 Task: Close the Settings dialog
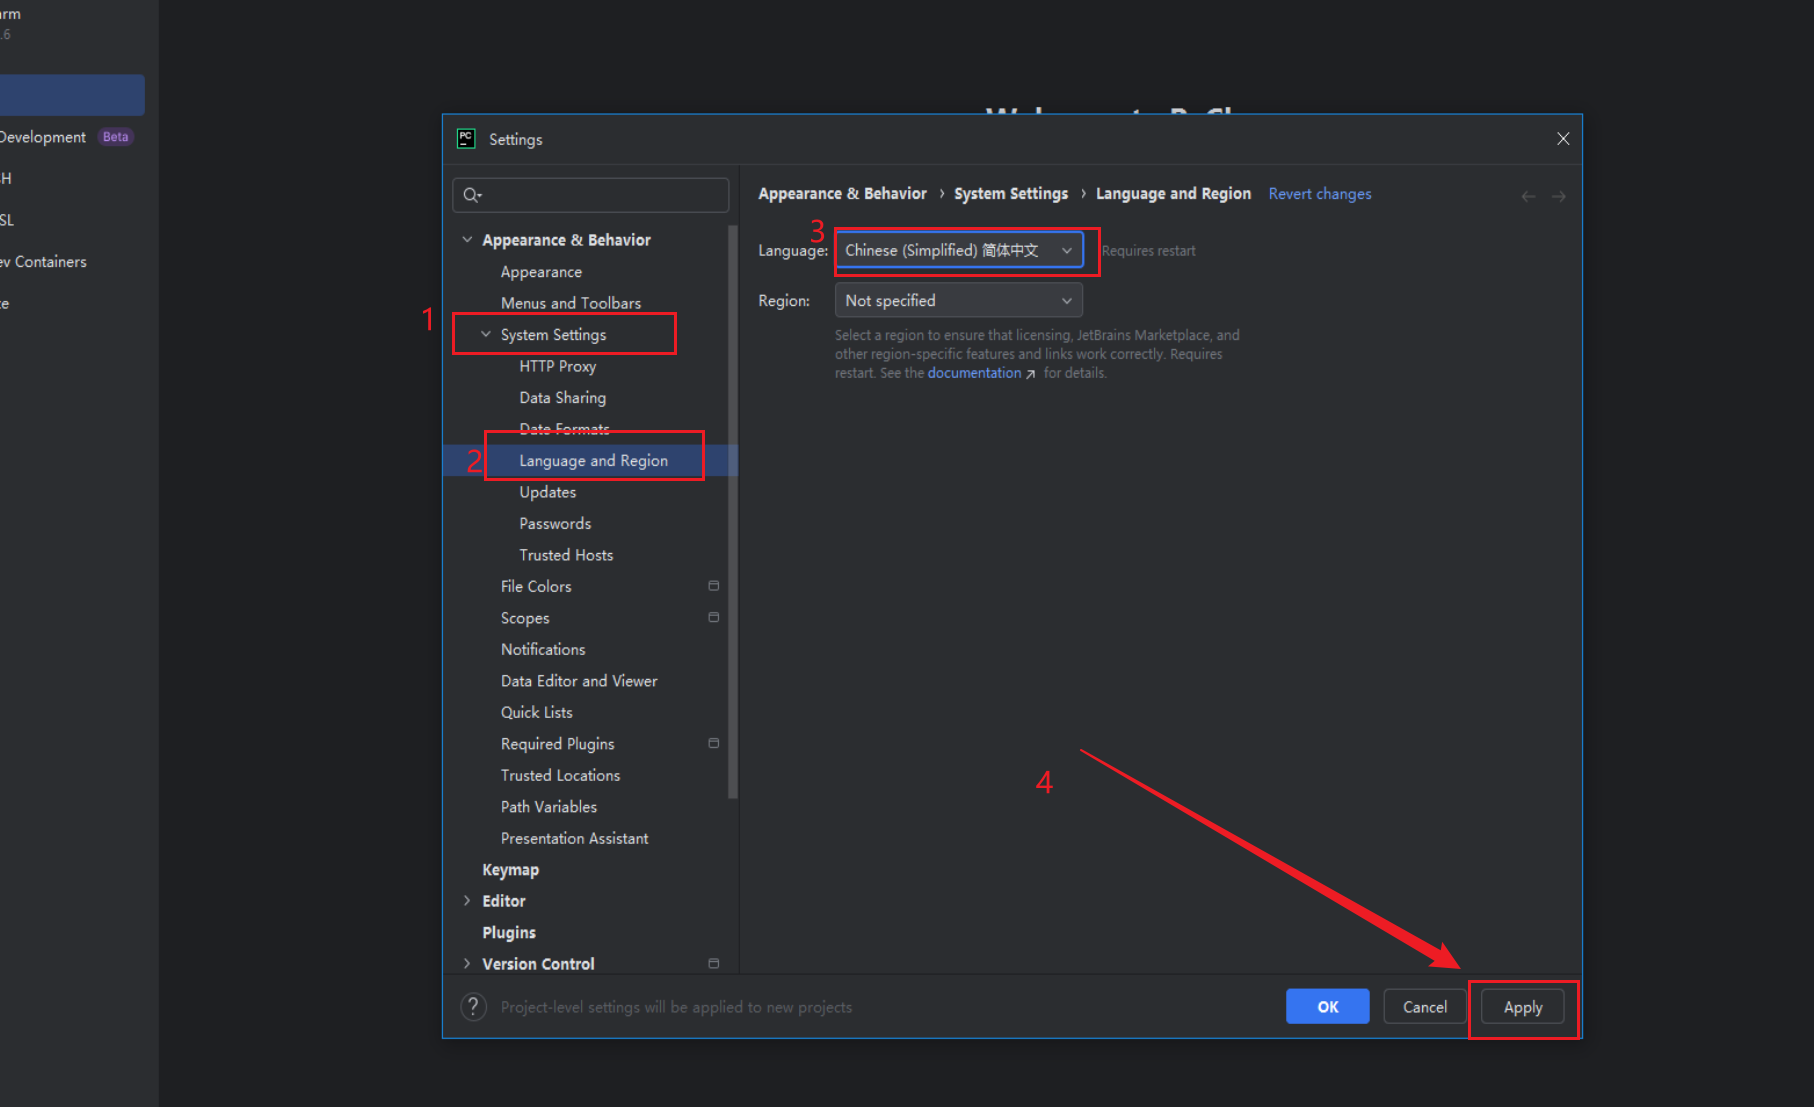(1563, 139)
